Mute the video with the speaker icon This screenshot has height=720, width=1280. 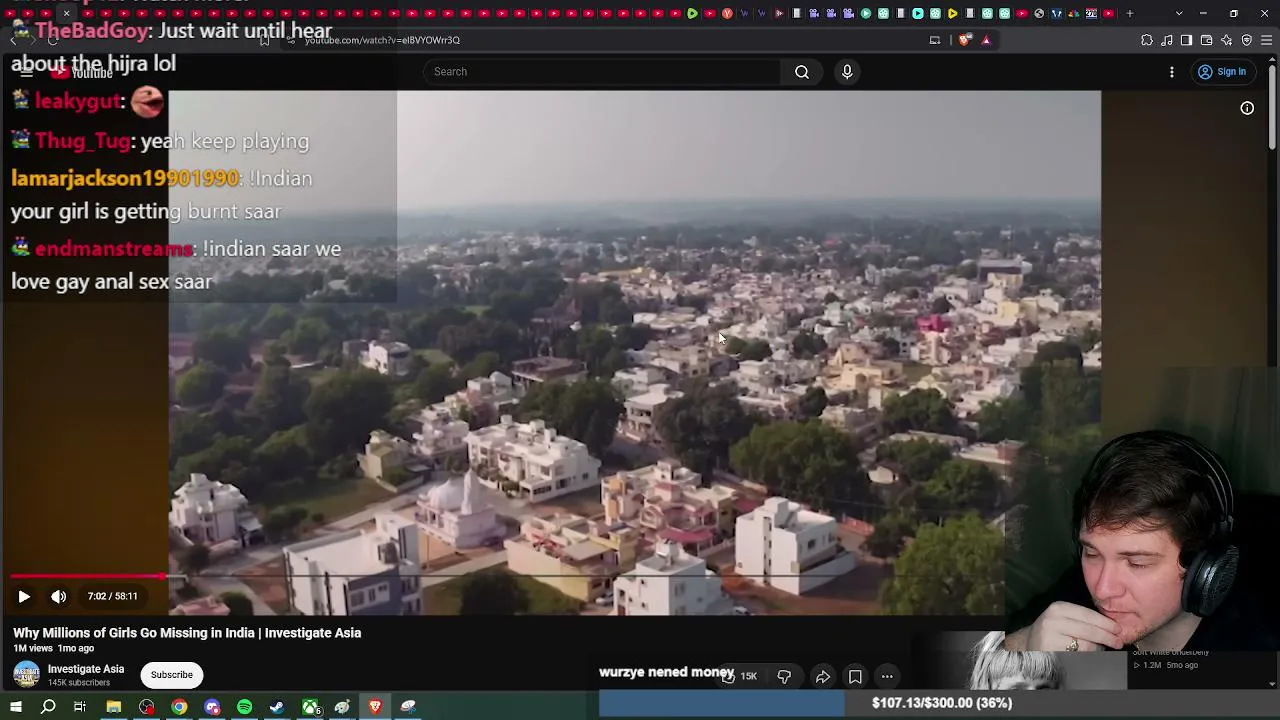(x=59, y=597)
